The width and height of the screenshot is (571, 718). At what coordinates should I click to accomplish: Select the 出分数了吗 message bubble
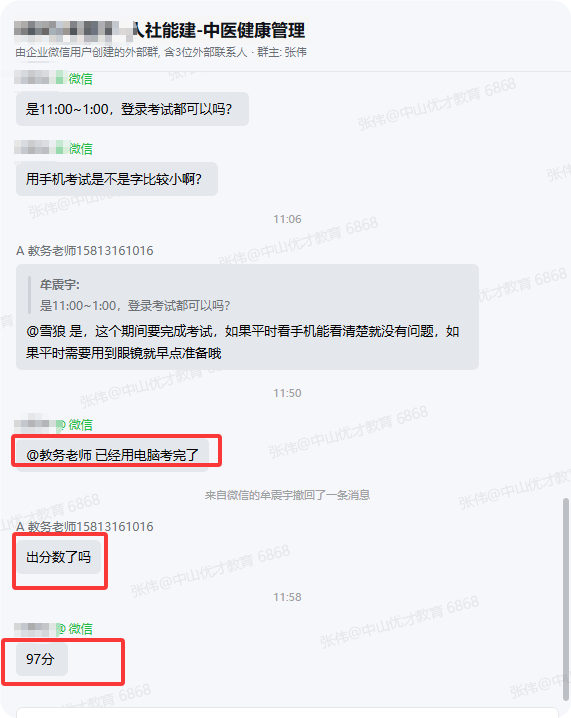pyautogui.click(x=59, y=557)
